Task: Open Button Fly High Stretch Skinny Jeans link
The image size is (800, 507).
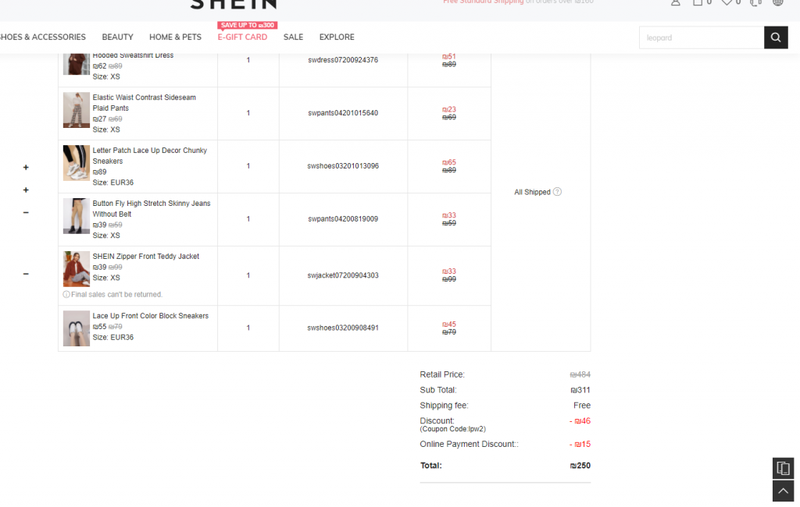Action: pos(151,209)
